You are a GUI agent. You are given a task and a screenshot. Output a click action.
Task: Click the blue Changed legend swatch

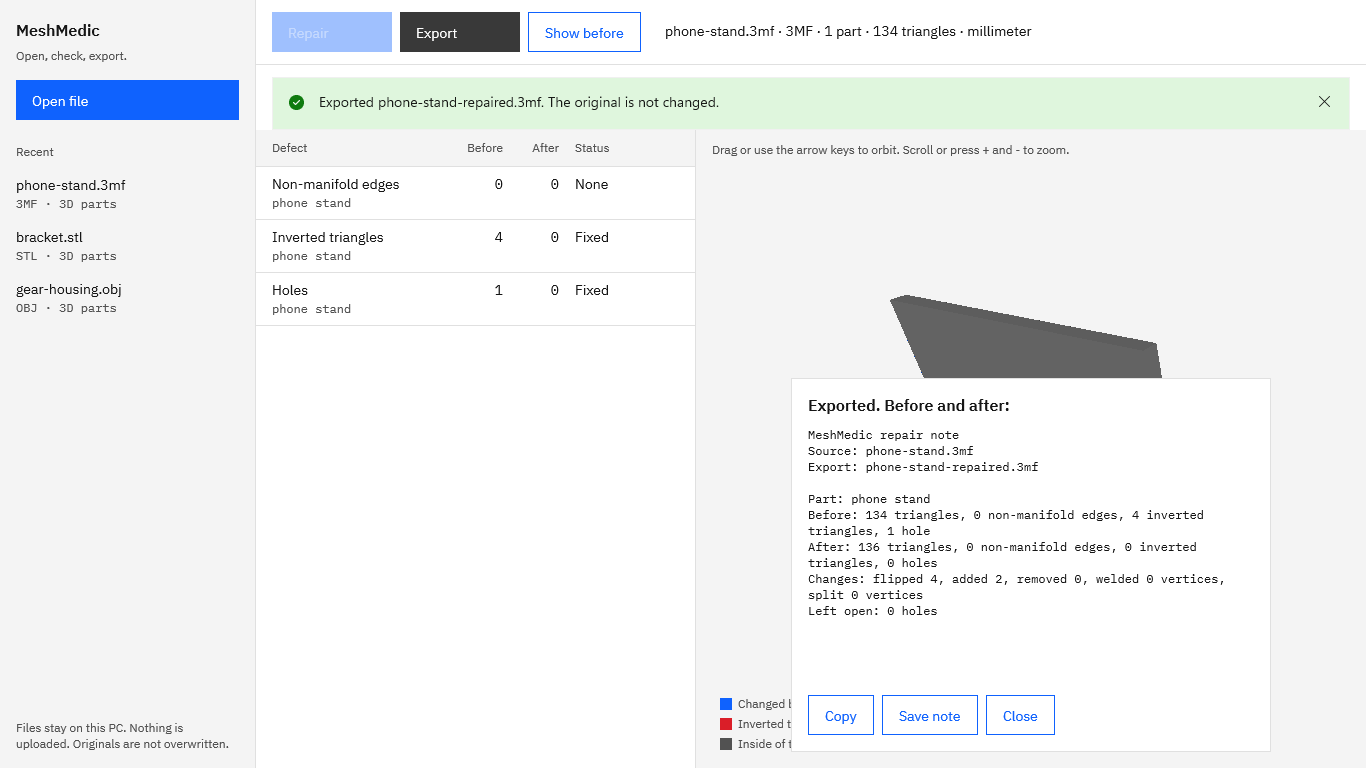[x=726, y=704]
